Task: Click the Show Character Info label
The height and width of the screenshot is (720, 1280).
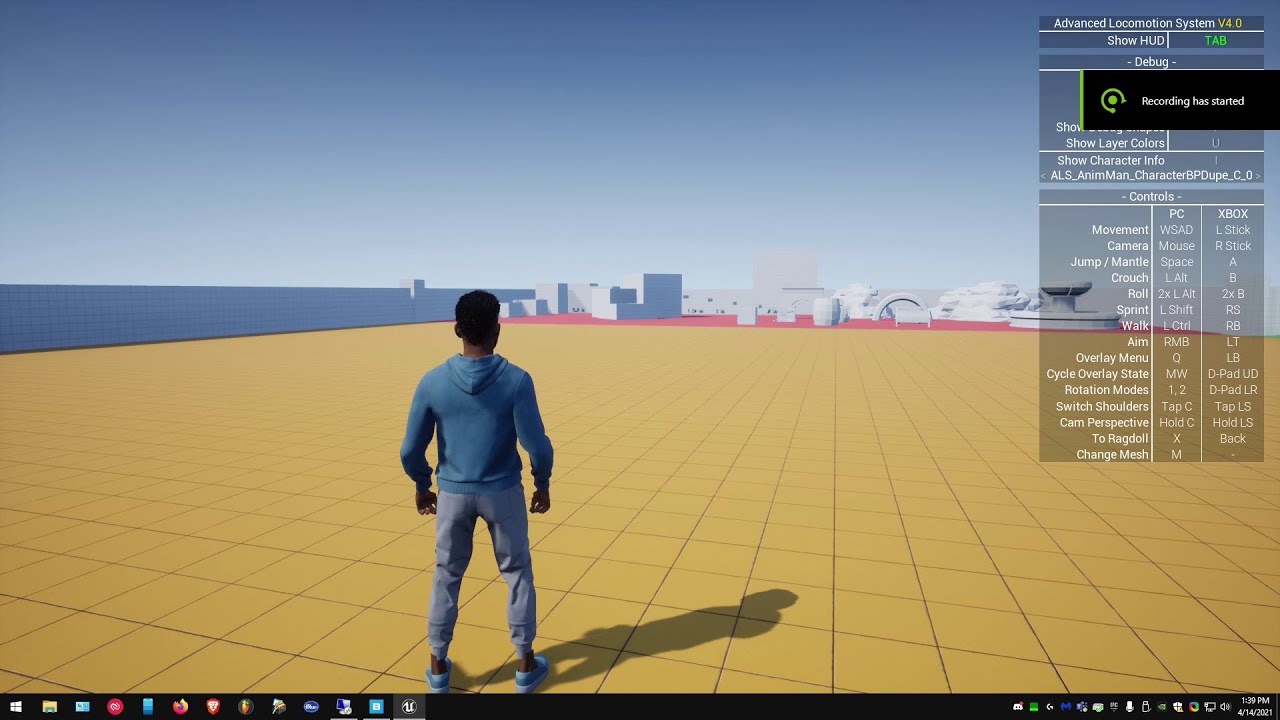Action: point(1111,160)
